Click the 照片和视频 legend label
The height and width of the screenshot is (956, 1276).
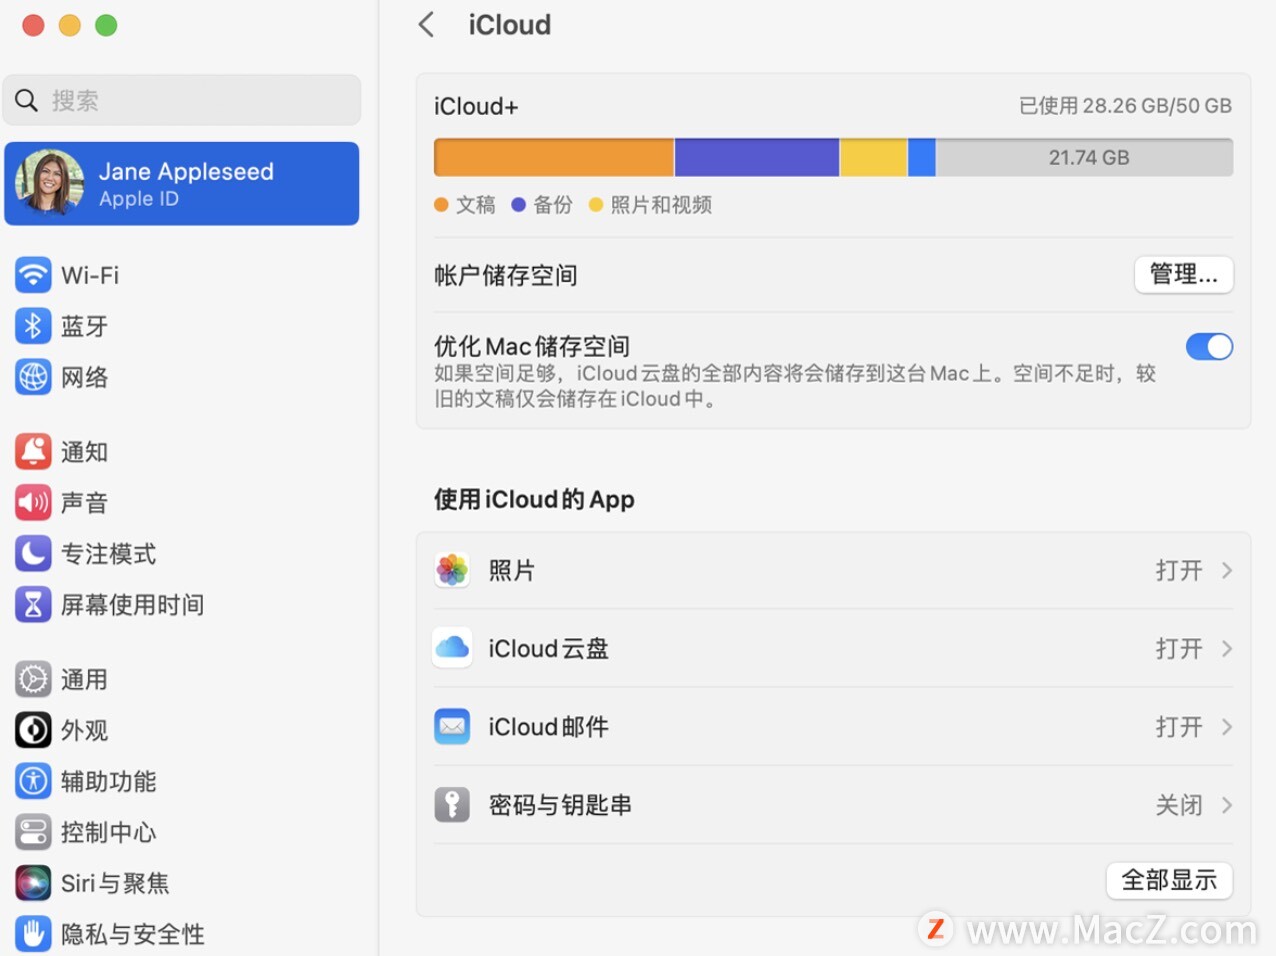[x=661, y=205]
